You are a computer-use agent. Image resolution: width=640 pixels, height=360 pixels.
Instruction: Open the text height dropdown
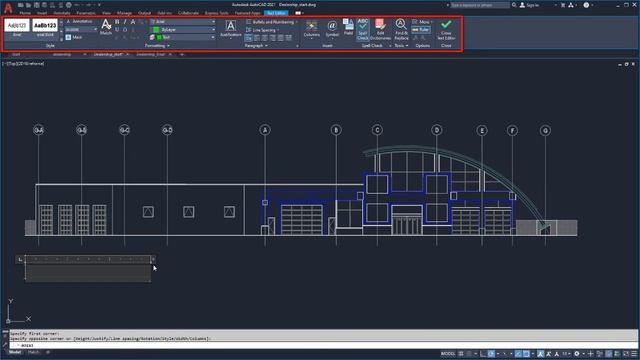pos(81,29)
